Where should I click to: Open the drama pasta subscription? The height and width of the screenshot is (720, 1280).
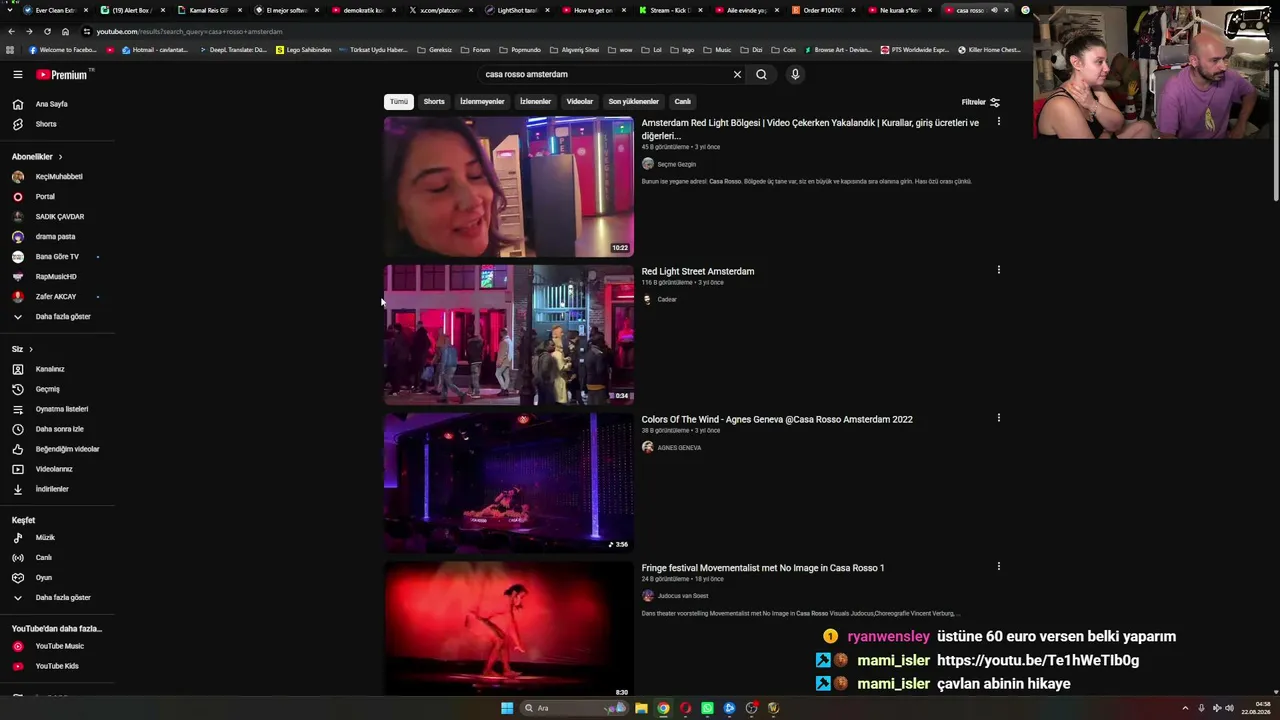(x=55, y=237)
